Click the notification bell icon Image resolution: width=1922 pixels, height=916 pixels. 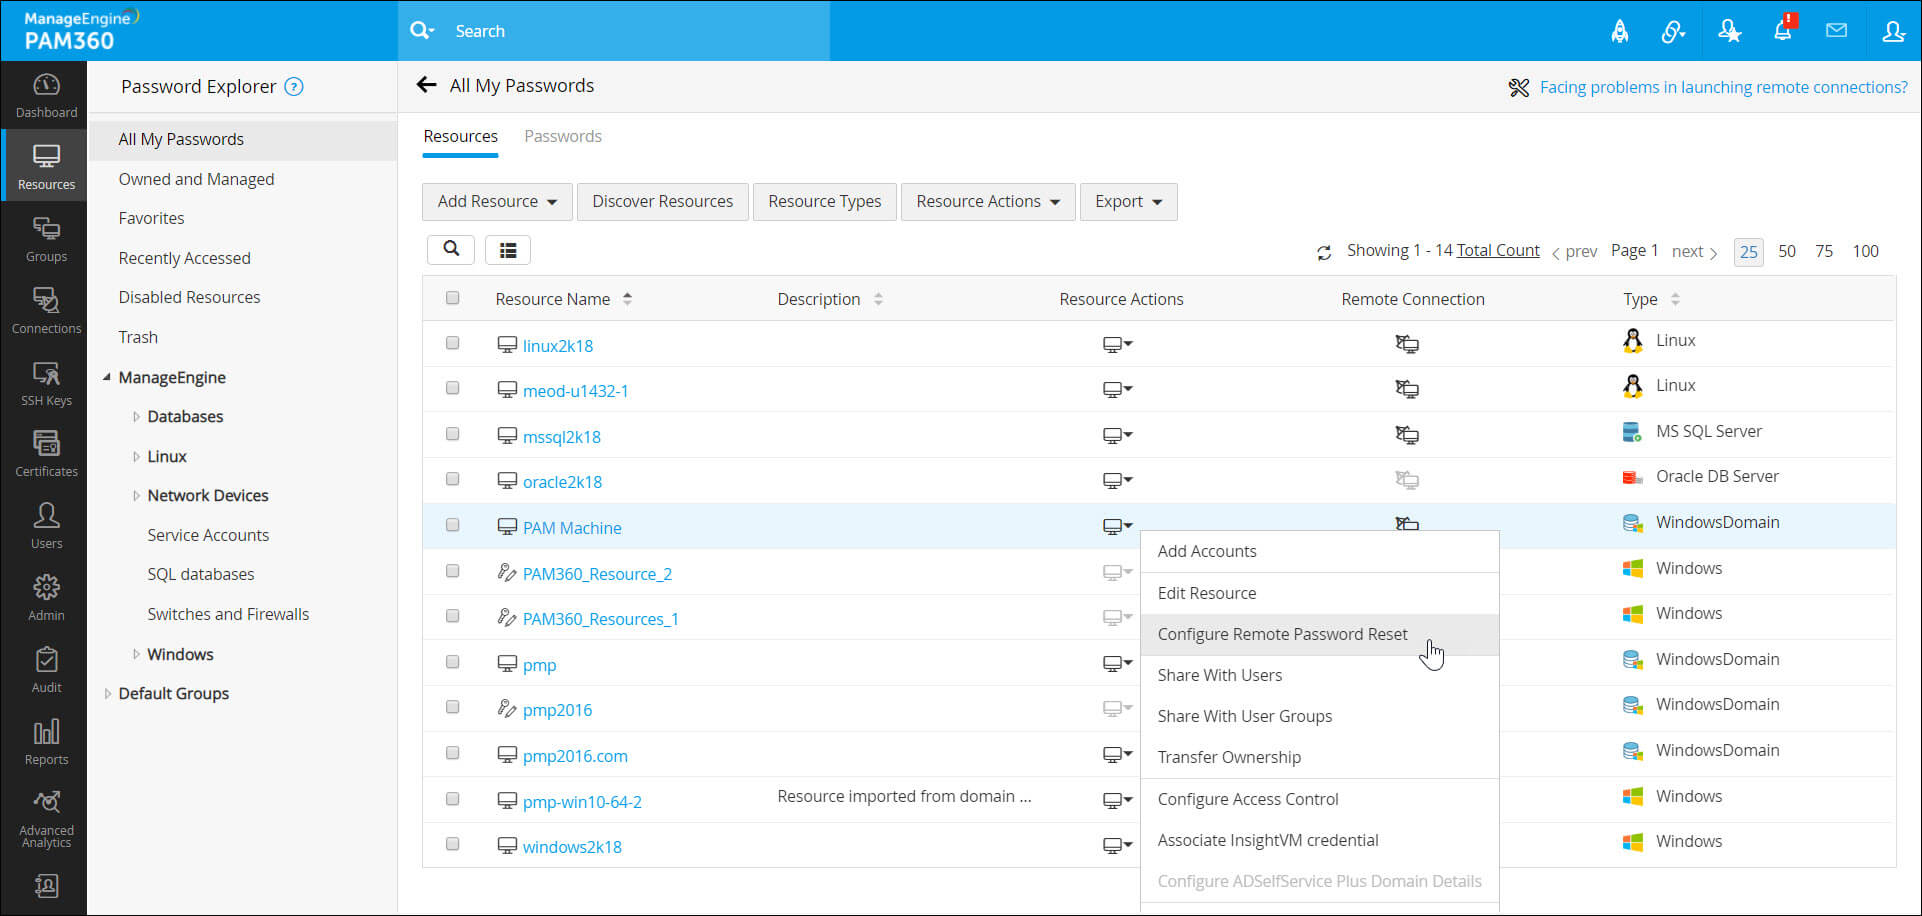1783,30
